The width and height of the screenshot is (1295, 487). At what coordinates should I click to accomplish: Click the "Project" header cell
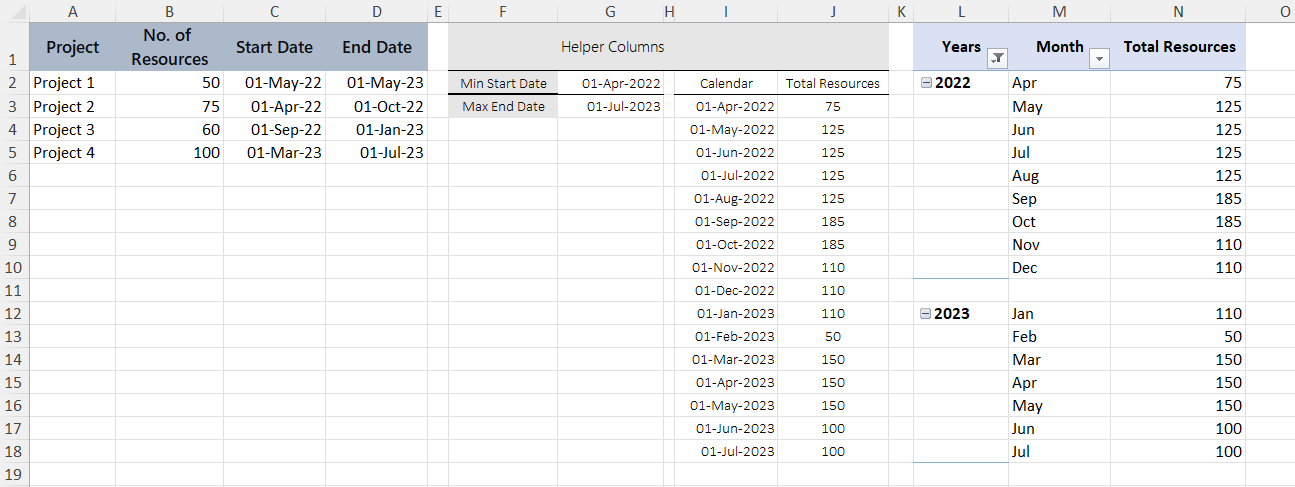coord(72,47)
